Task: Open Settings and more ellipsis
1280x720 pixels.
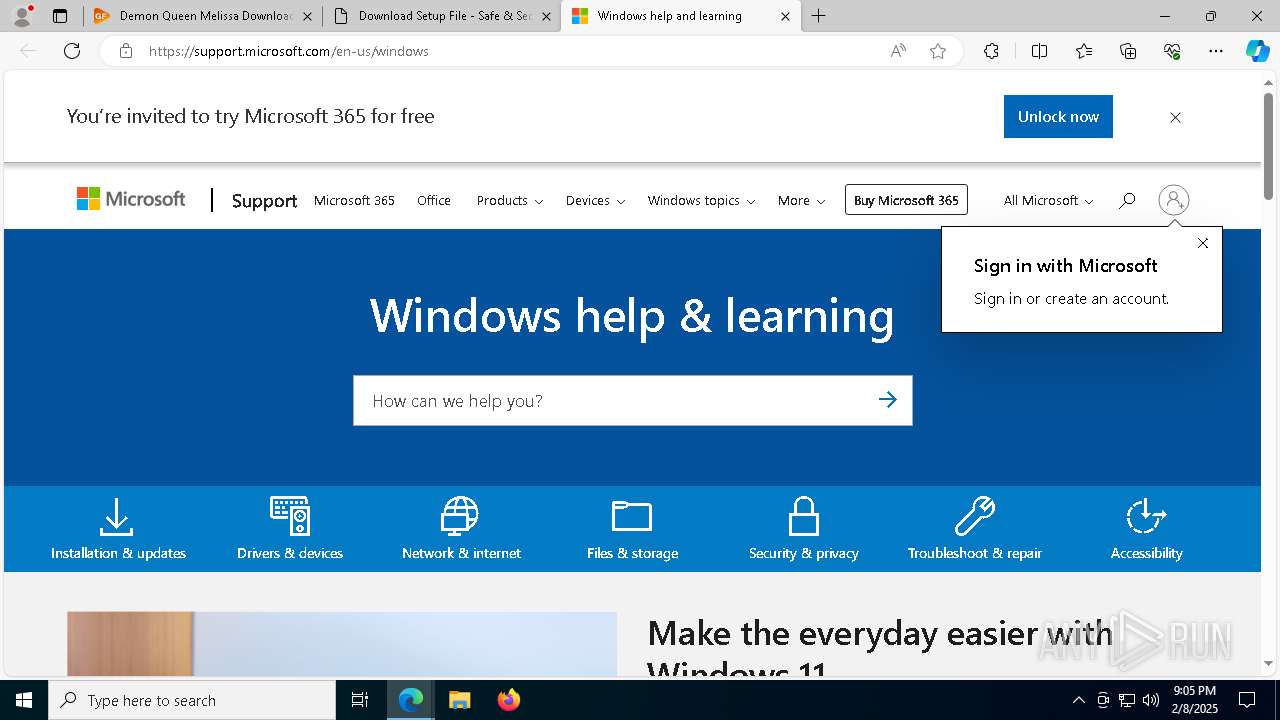Action: click(x=1216, y=51)
